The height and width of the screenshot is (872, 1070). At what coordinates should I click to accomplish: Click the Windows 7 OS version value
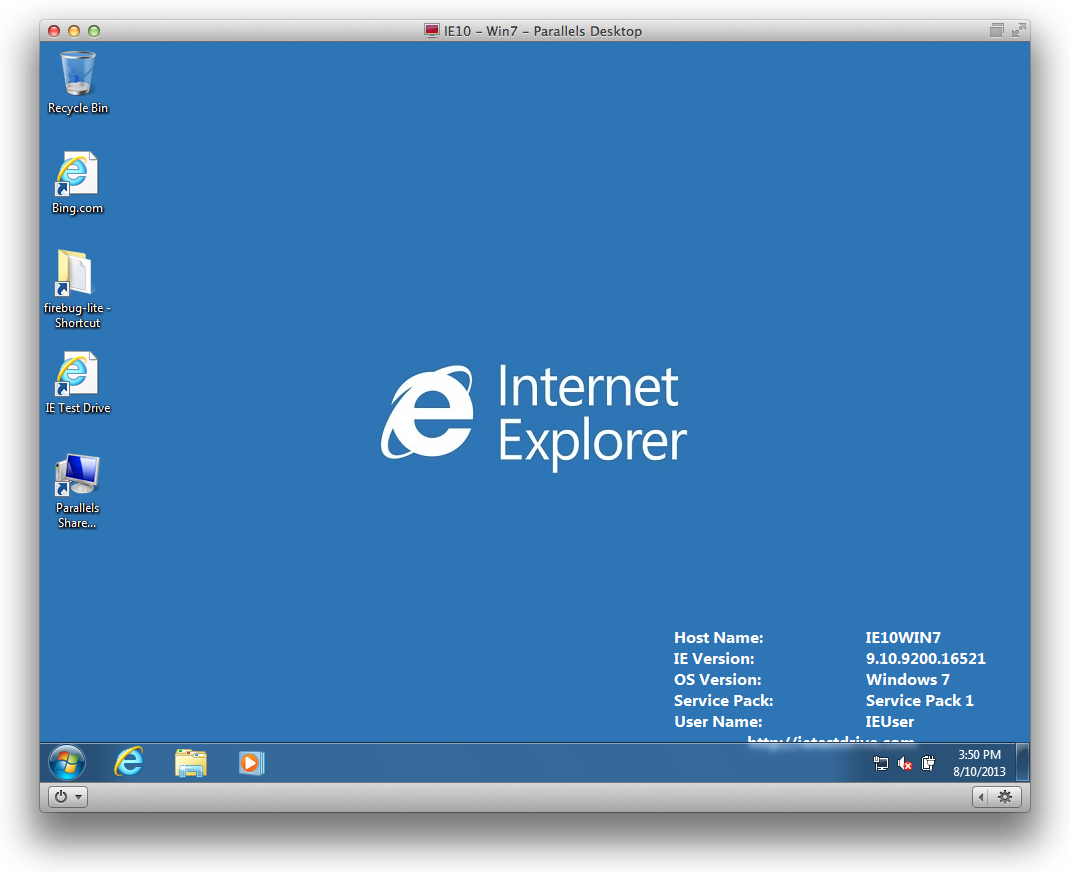click(x=908, y=680)
